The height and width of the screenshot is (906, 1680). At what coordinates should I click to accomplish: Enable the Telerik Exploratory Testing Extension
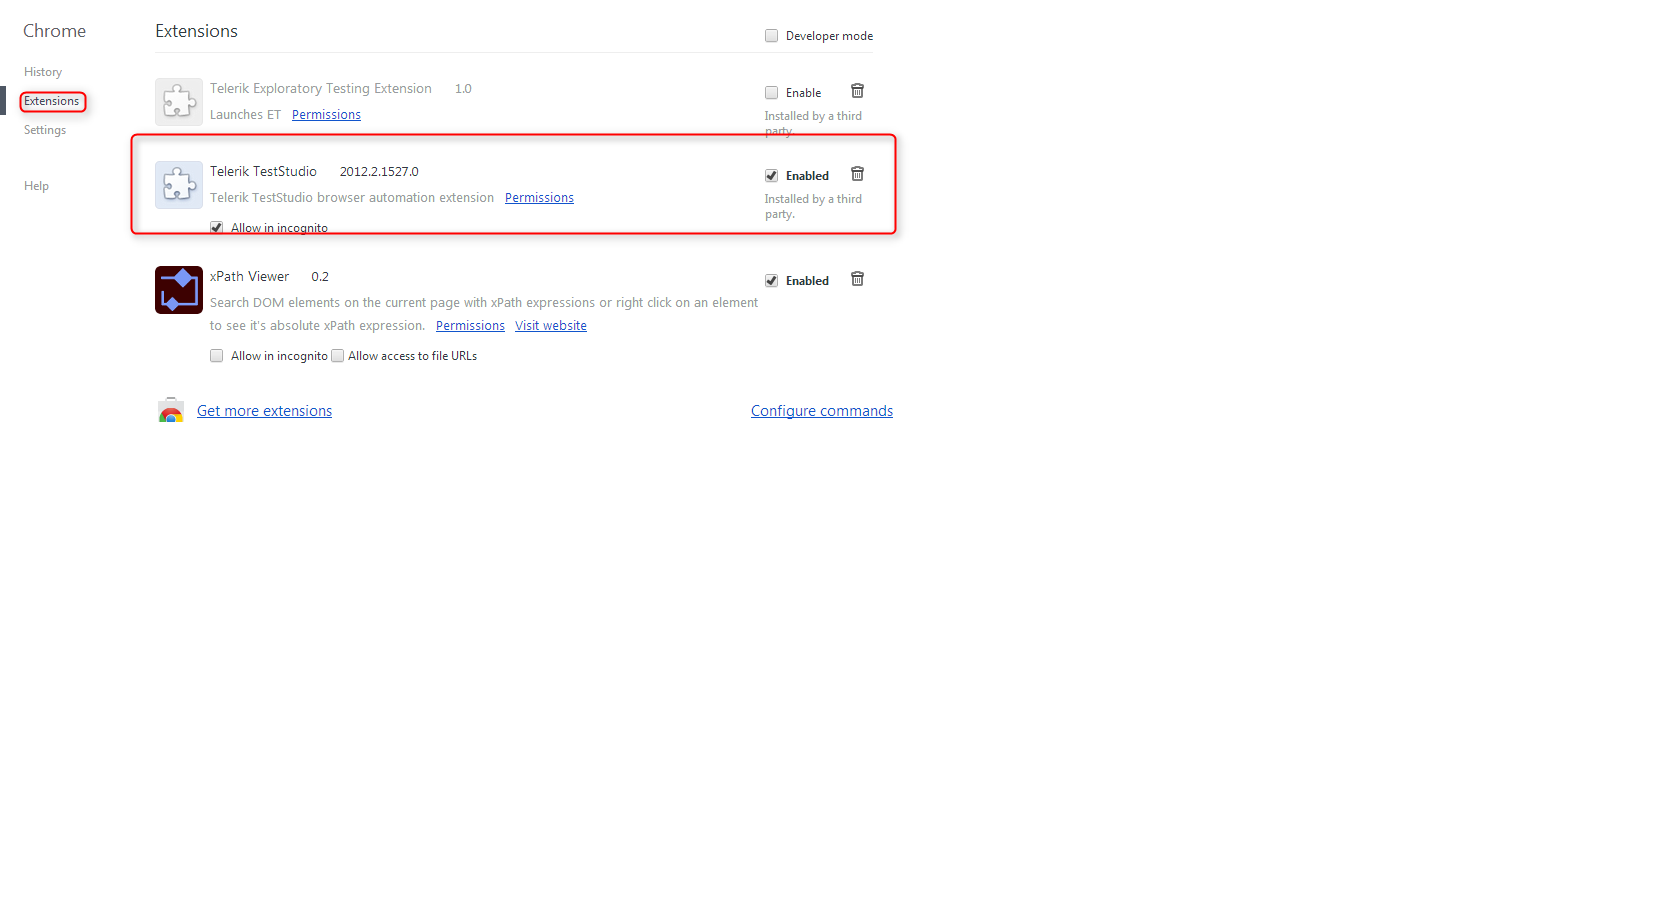[x=771, y=93]
